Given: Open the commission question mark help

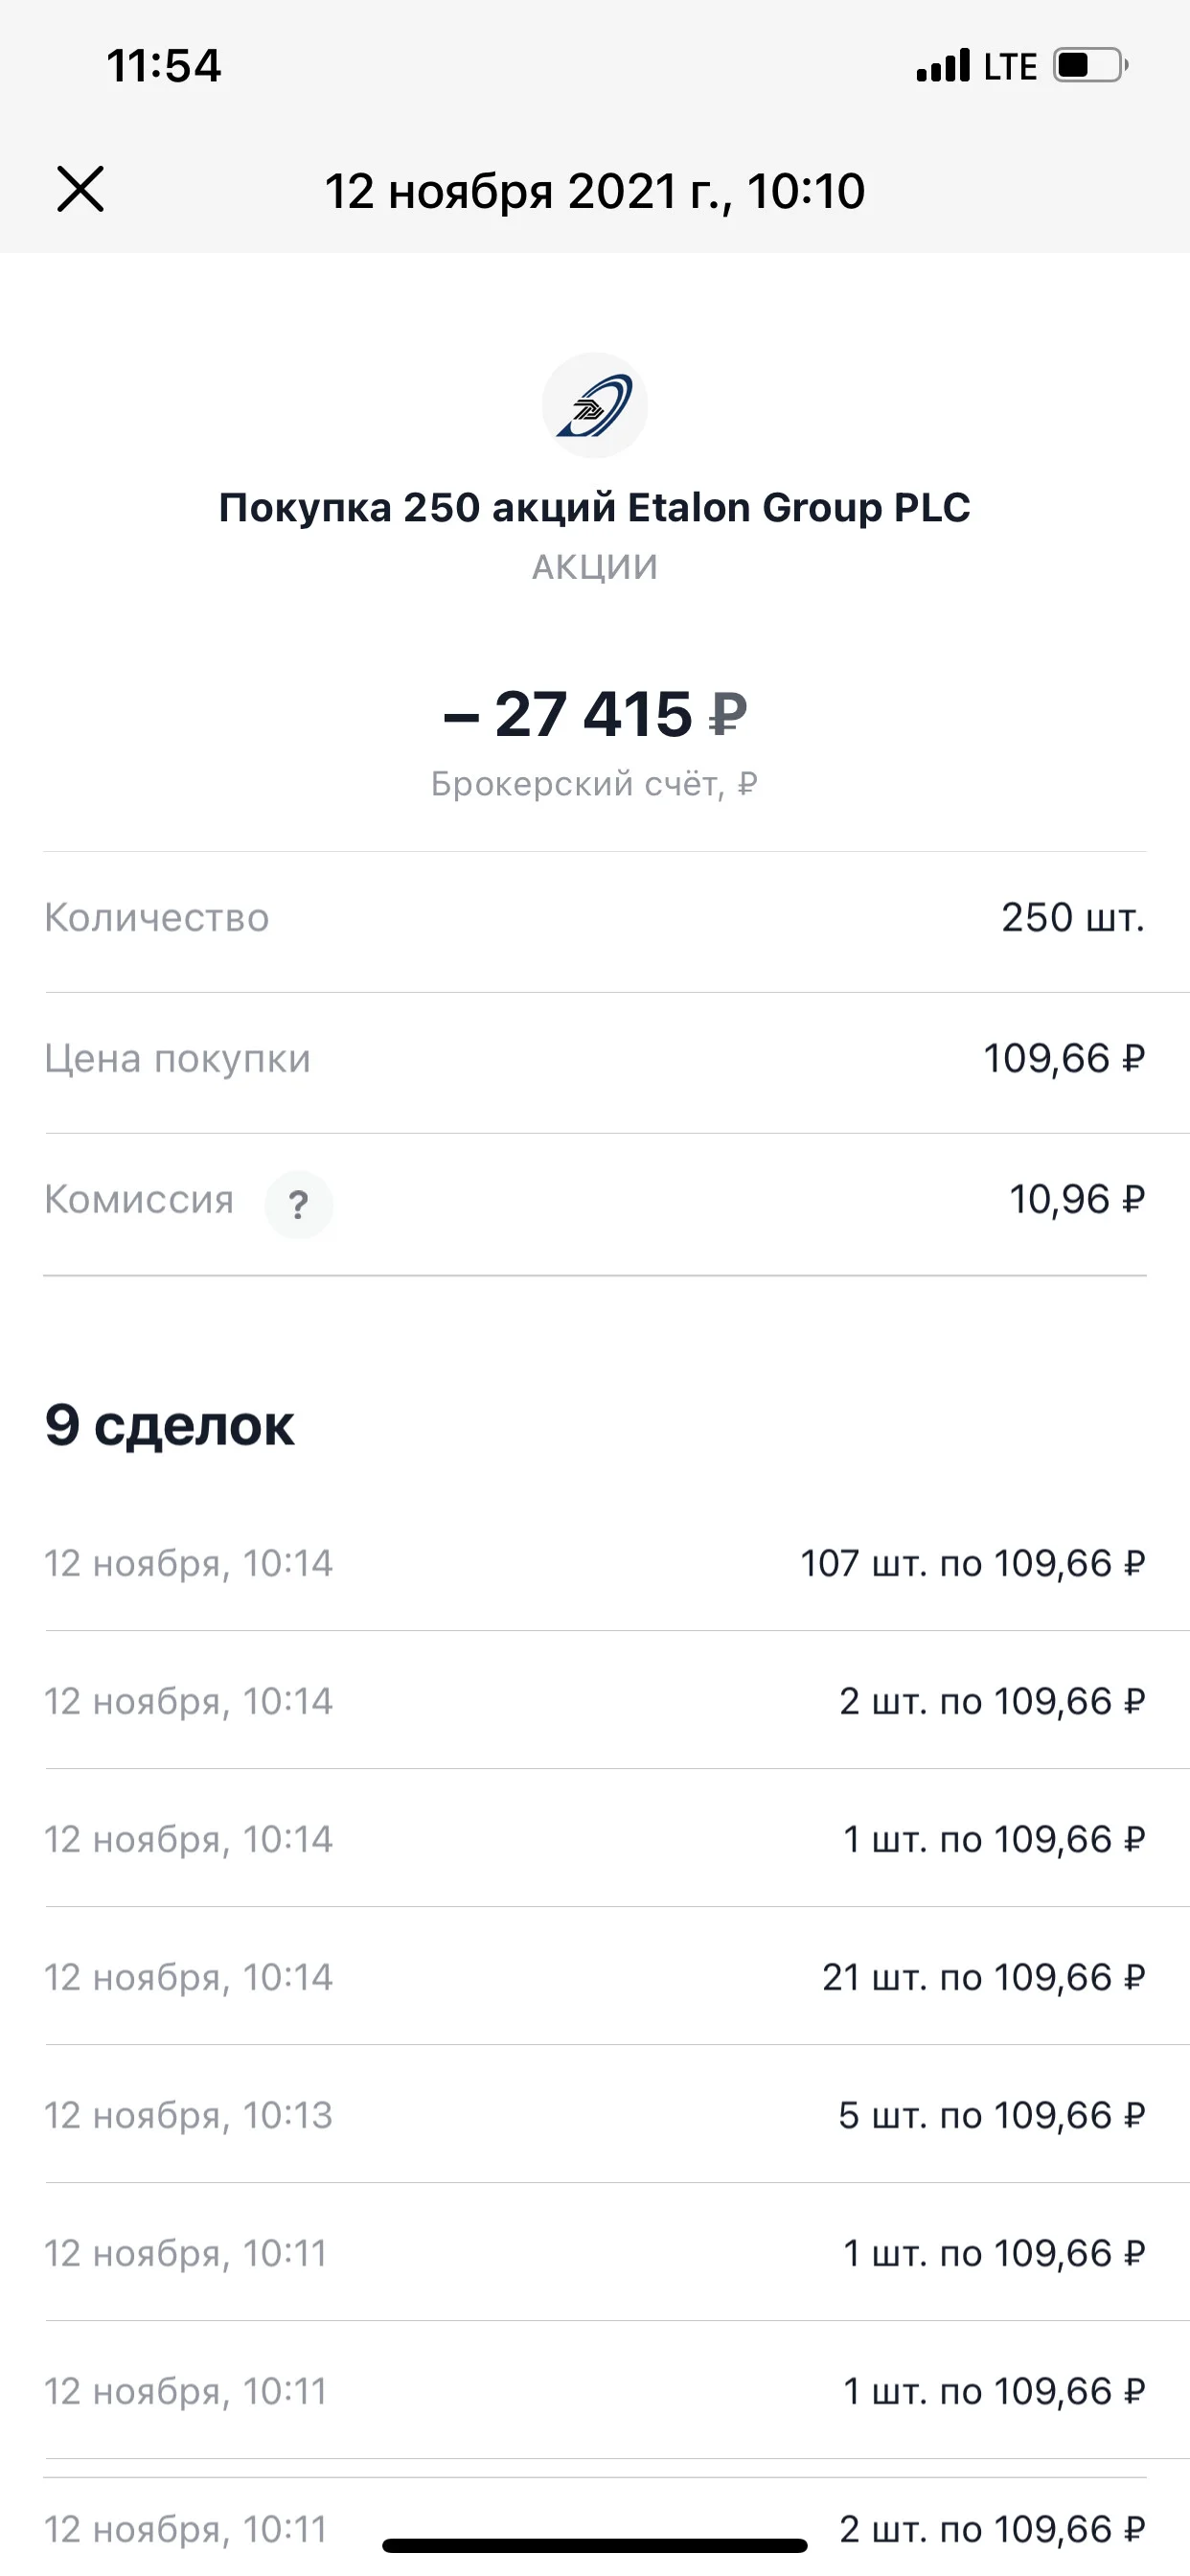Looking at the screenshot, I should pos(298,1204).
